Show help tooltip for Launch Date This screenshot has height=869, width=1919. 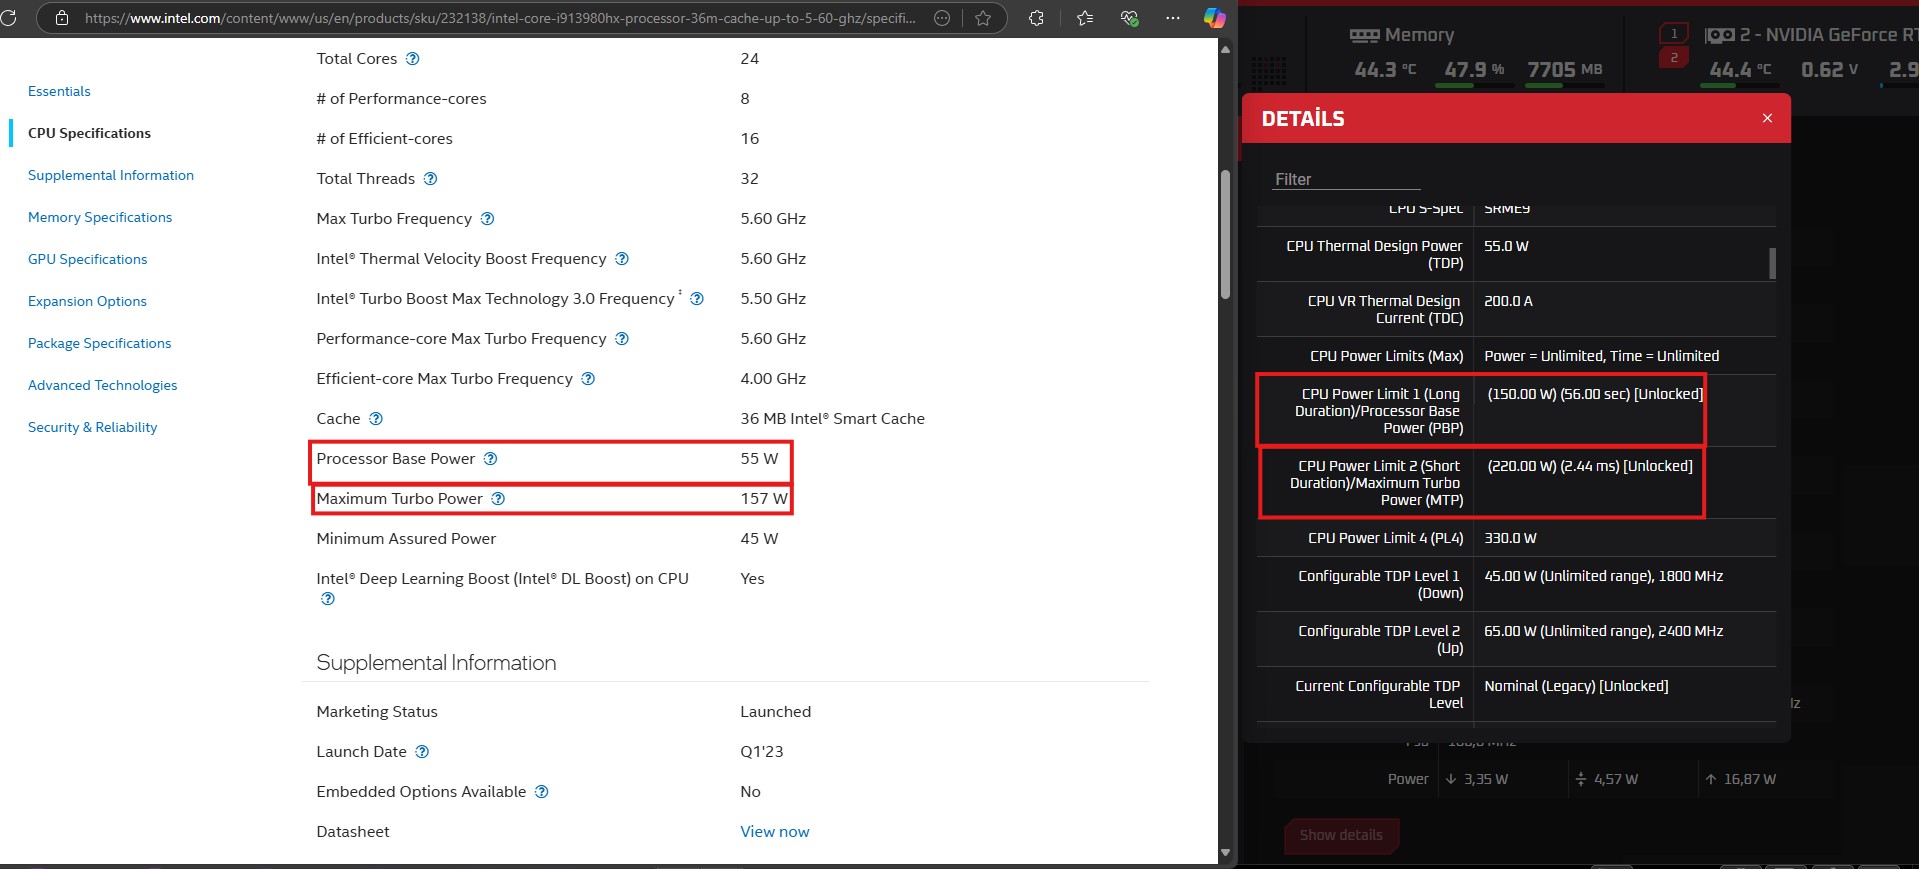pyautogui.click(x=422, y=752)
